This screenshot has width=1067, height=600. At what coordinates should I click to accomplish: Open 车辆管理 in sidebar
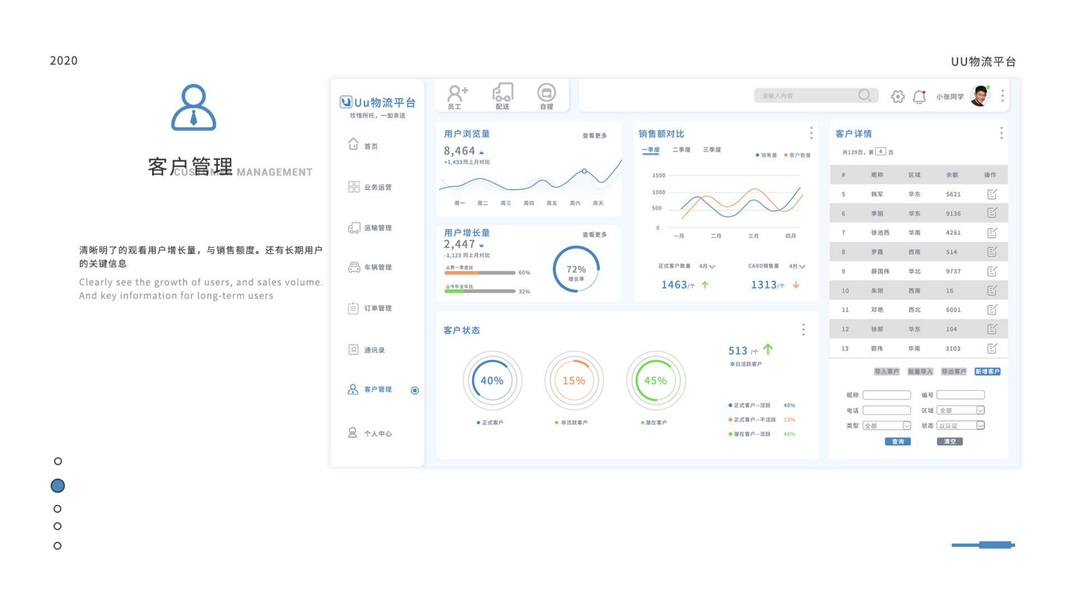(x=370, y=267)
